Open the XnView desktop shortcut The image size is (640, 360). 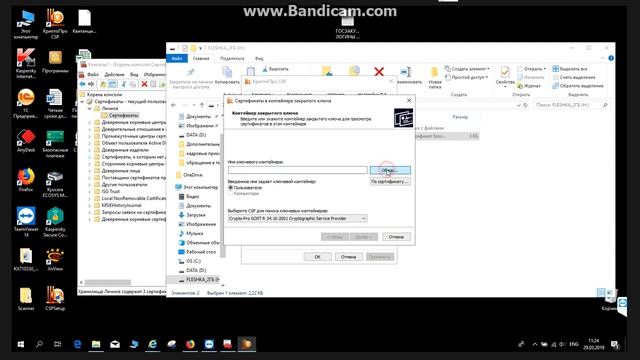55,260
